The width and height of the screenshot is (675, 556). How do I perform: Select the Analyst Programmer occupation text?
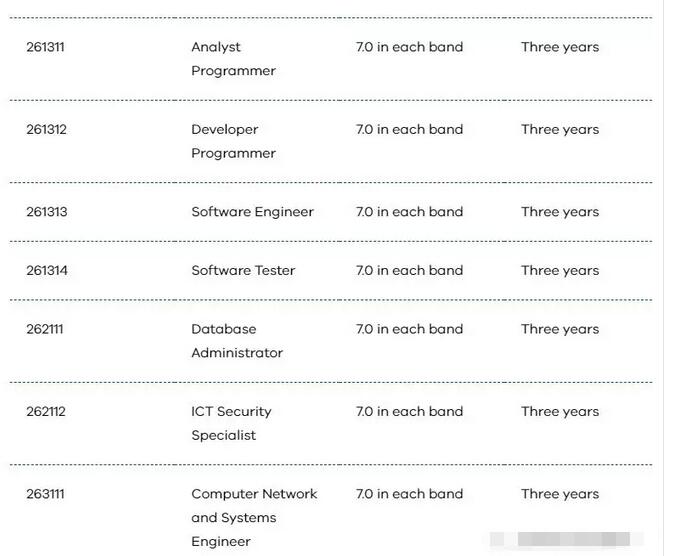point(233,59)
